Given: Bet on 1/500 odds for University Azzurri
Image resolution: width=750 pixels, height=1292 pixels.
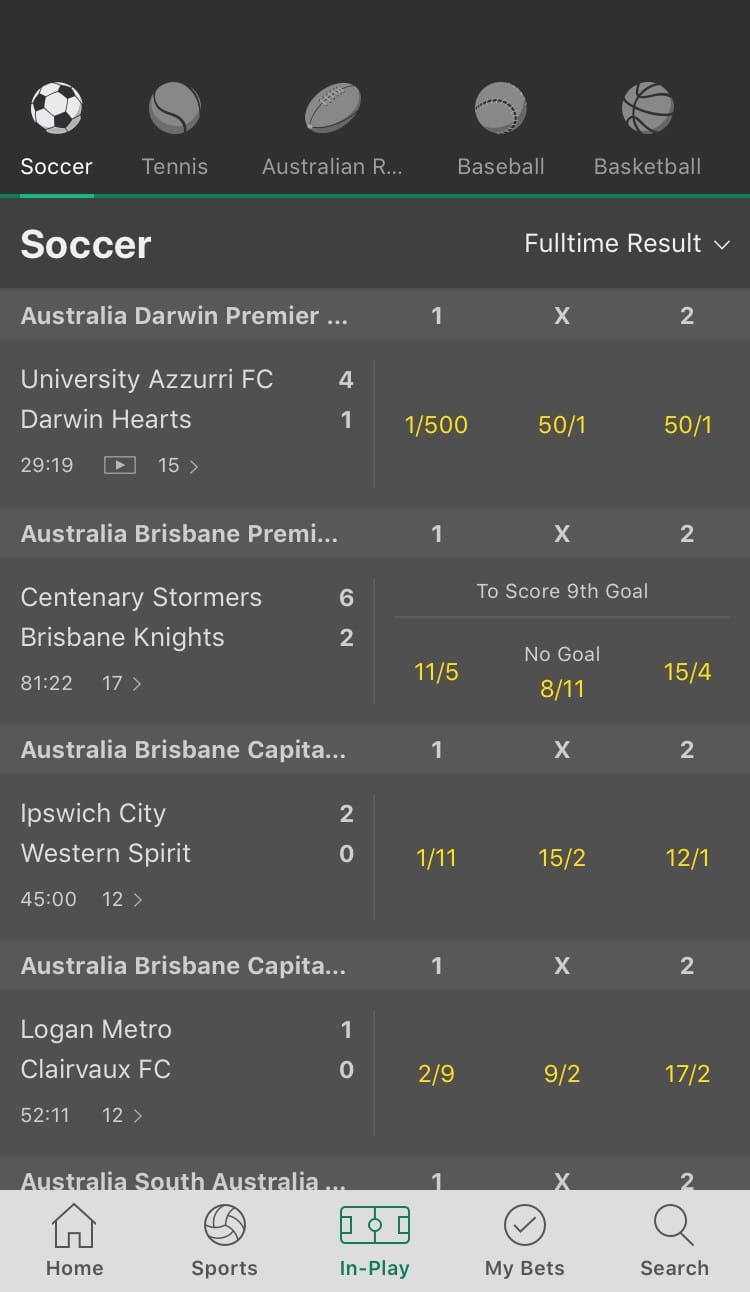Looking at the screenshot, I should coord(436,425).
